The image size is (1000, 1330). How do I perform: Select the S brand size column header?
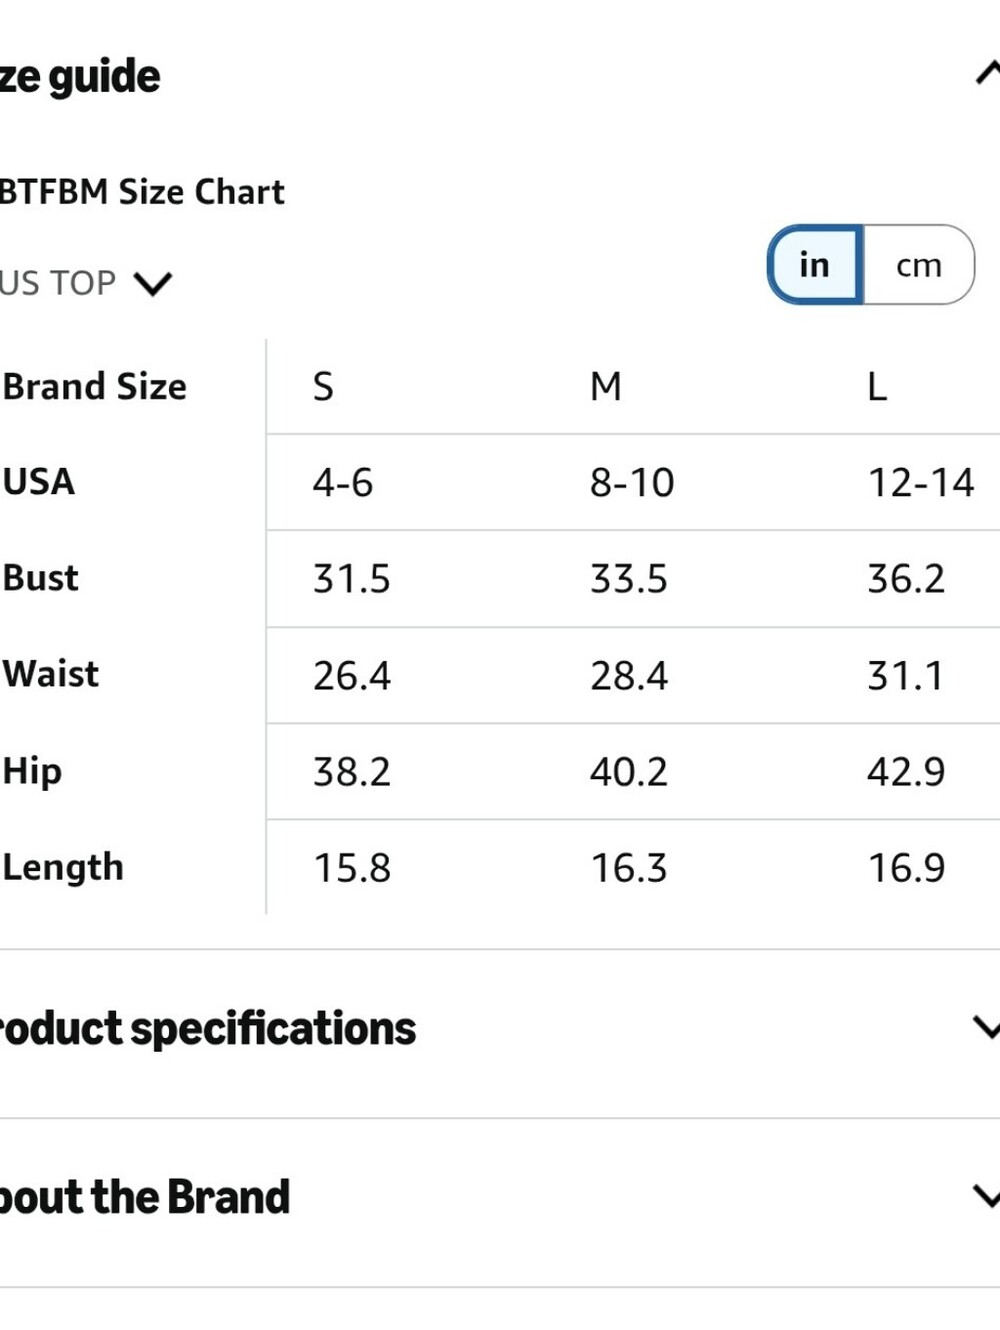323,387
